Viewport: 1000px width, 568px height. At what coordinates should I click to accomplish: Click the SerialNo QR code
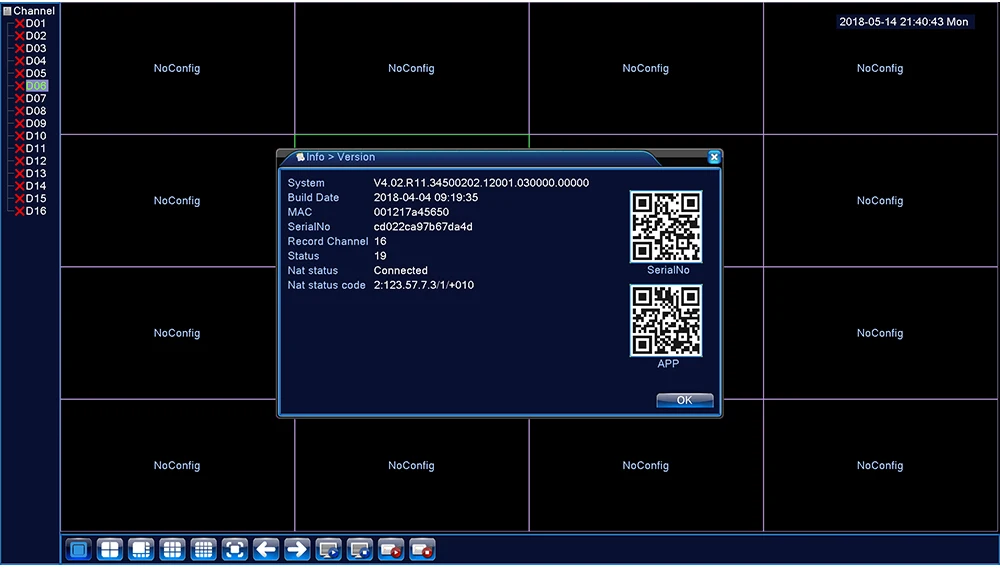coord(666,226)
